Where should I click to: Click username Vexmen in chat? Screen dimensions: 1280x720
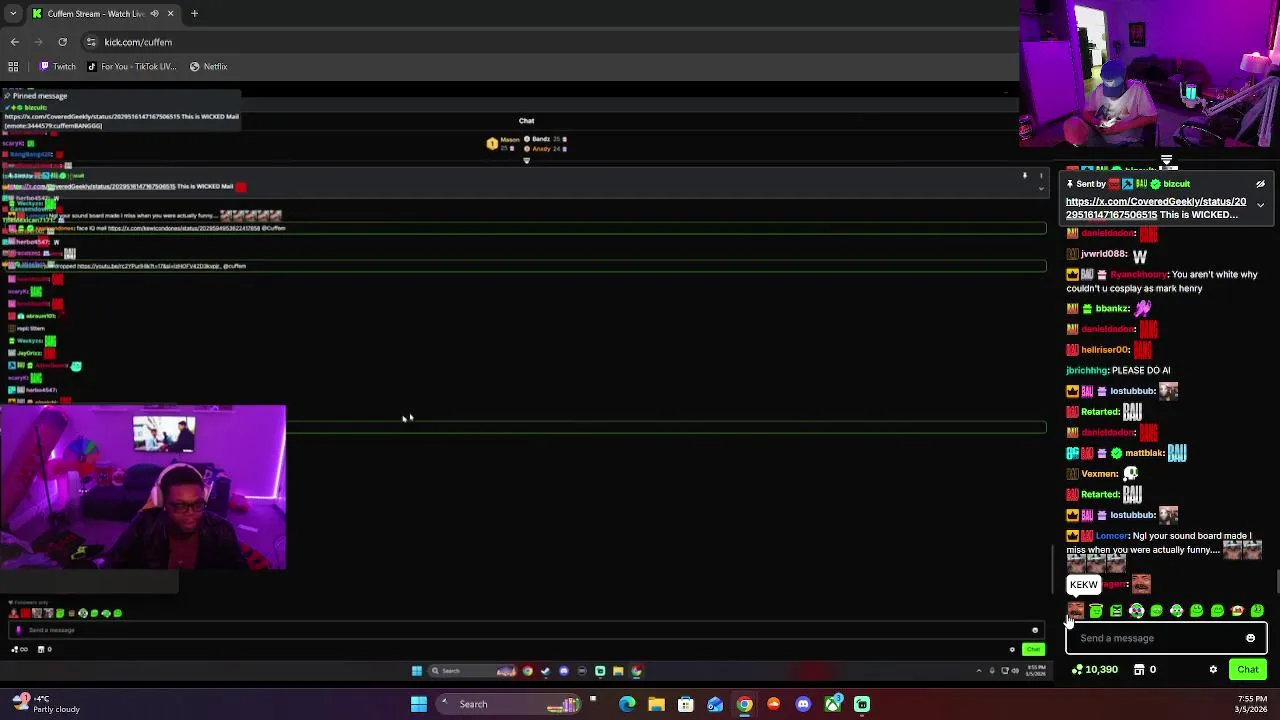click(x=1099, y=474)
